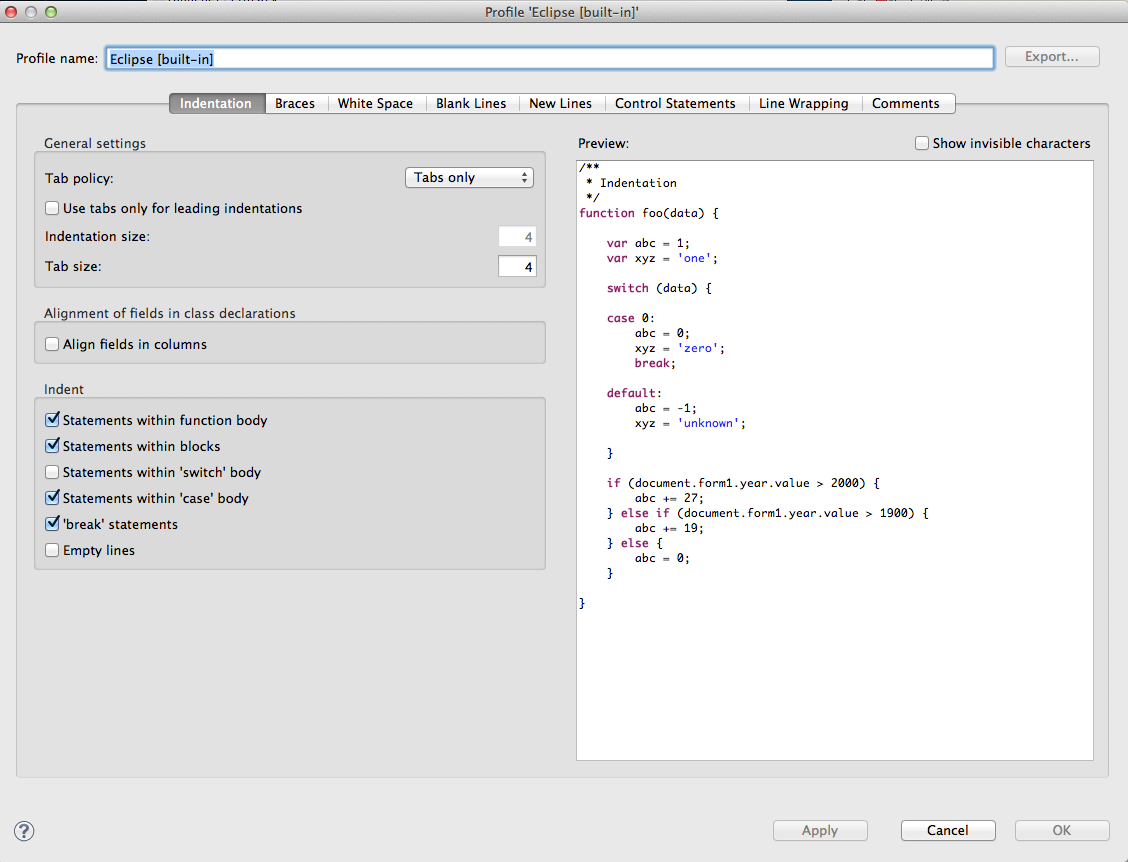Open the Tab policy dropdown
Image resolution: width=1128 pixels, height=862 pixels.
click(469, 178)
